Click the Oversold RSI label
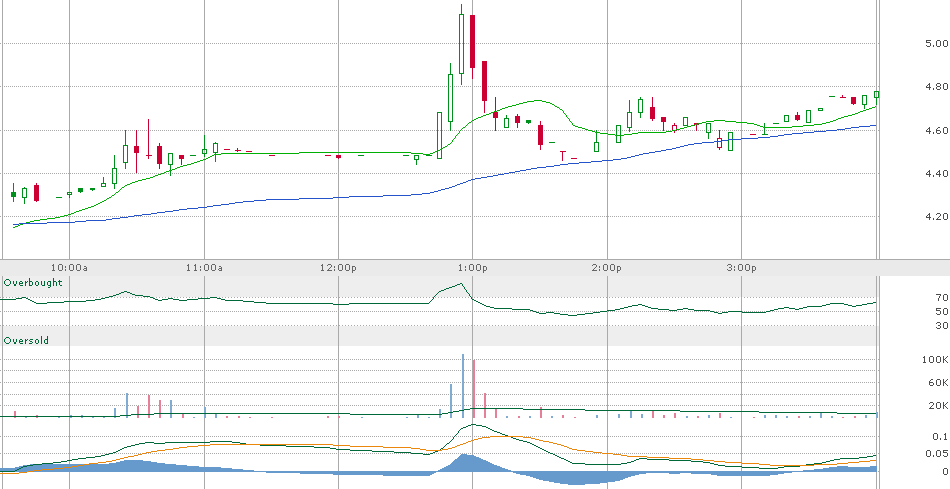This screenshot has width=950, height=489. click(26, 341)
